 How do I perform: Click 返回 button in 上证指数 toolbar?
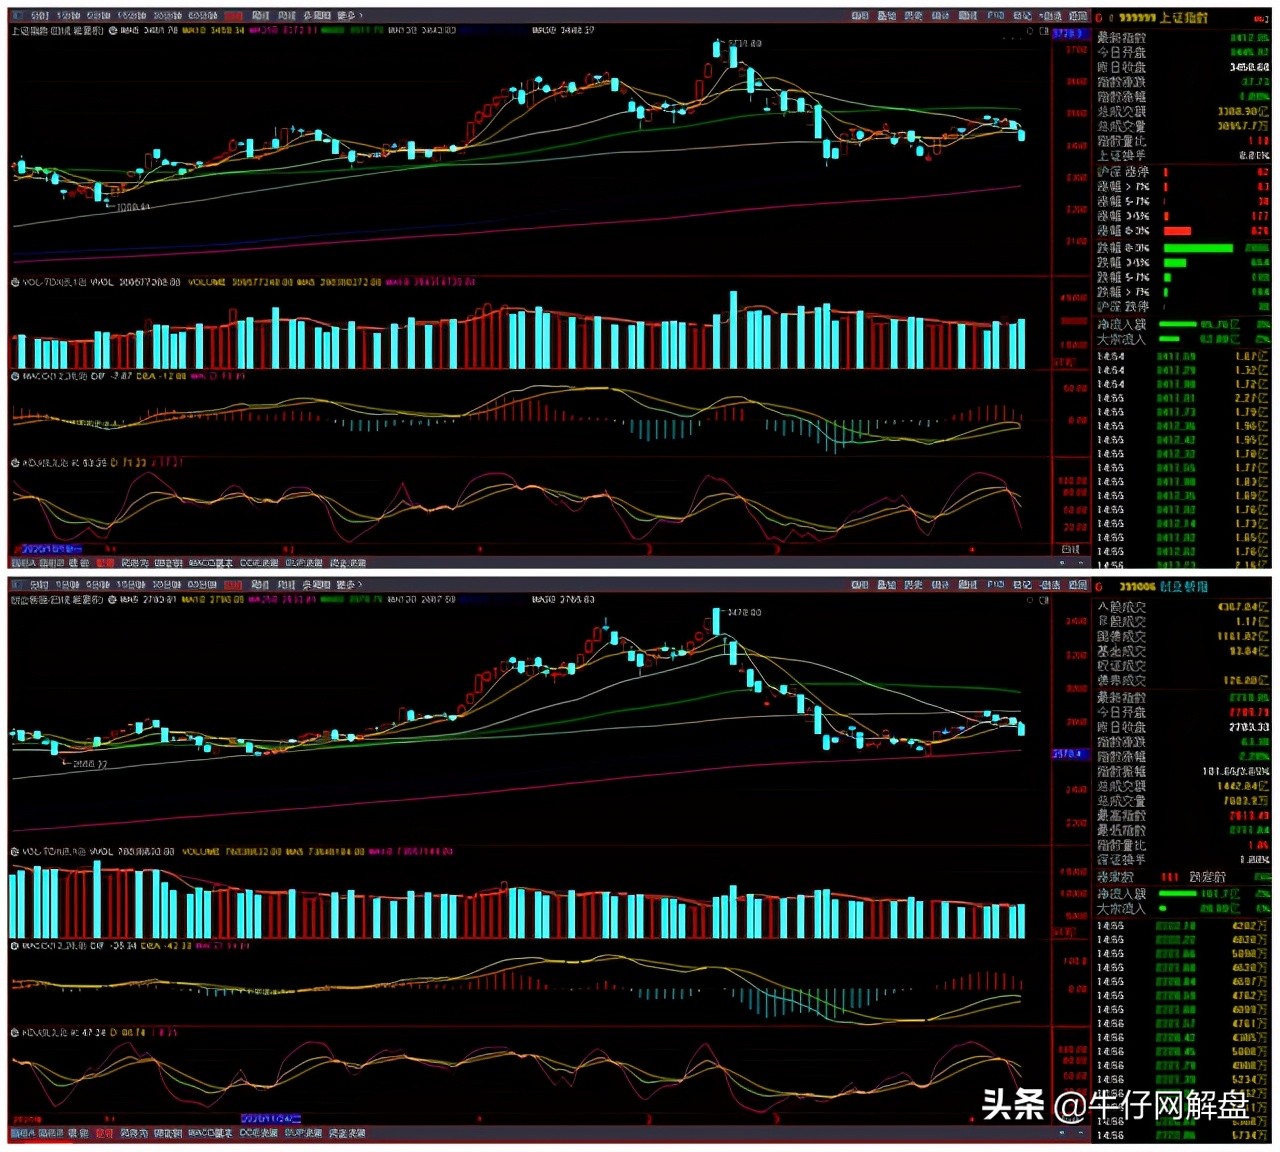point(1078,16)
